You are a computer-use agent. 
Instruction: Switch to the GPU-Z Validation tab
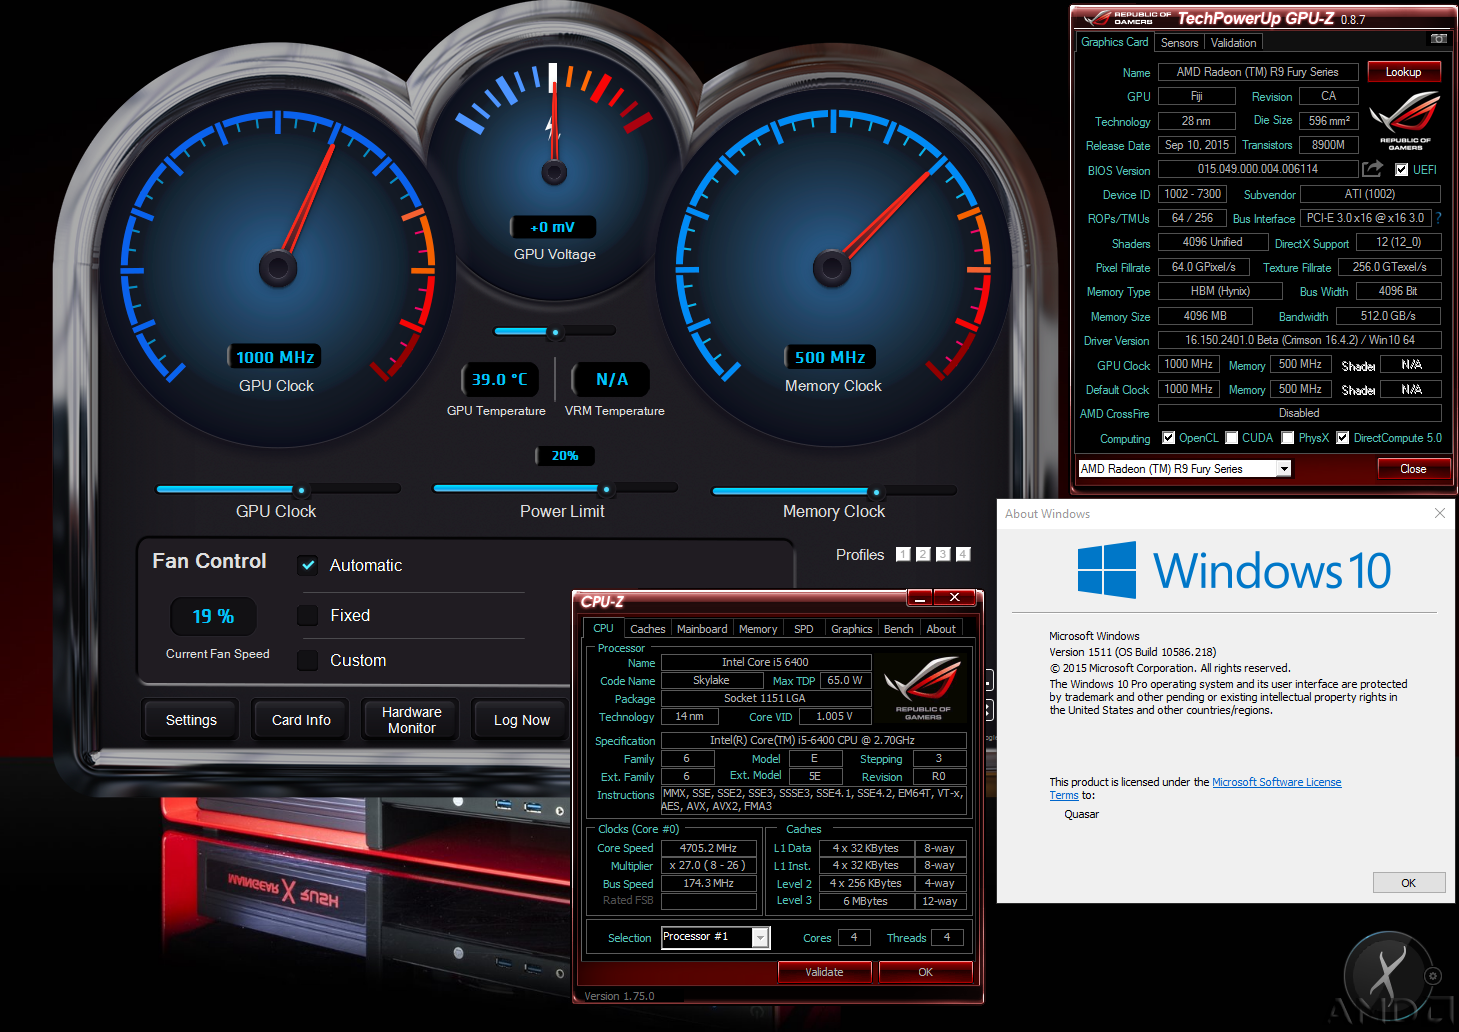point(1233,43)
